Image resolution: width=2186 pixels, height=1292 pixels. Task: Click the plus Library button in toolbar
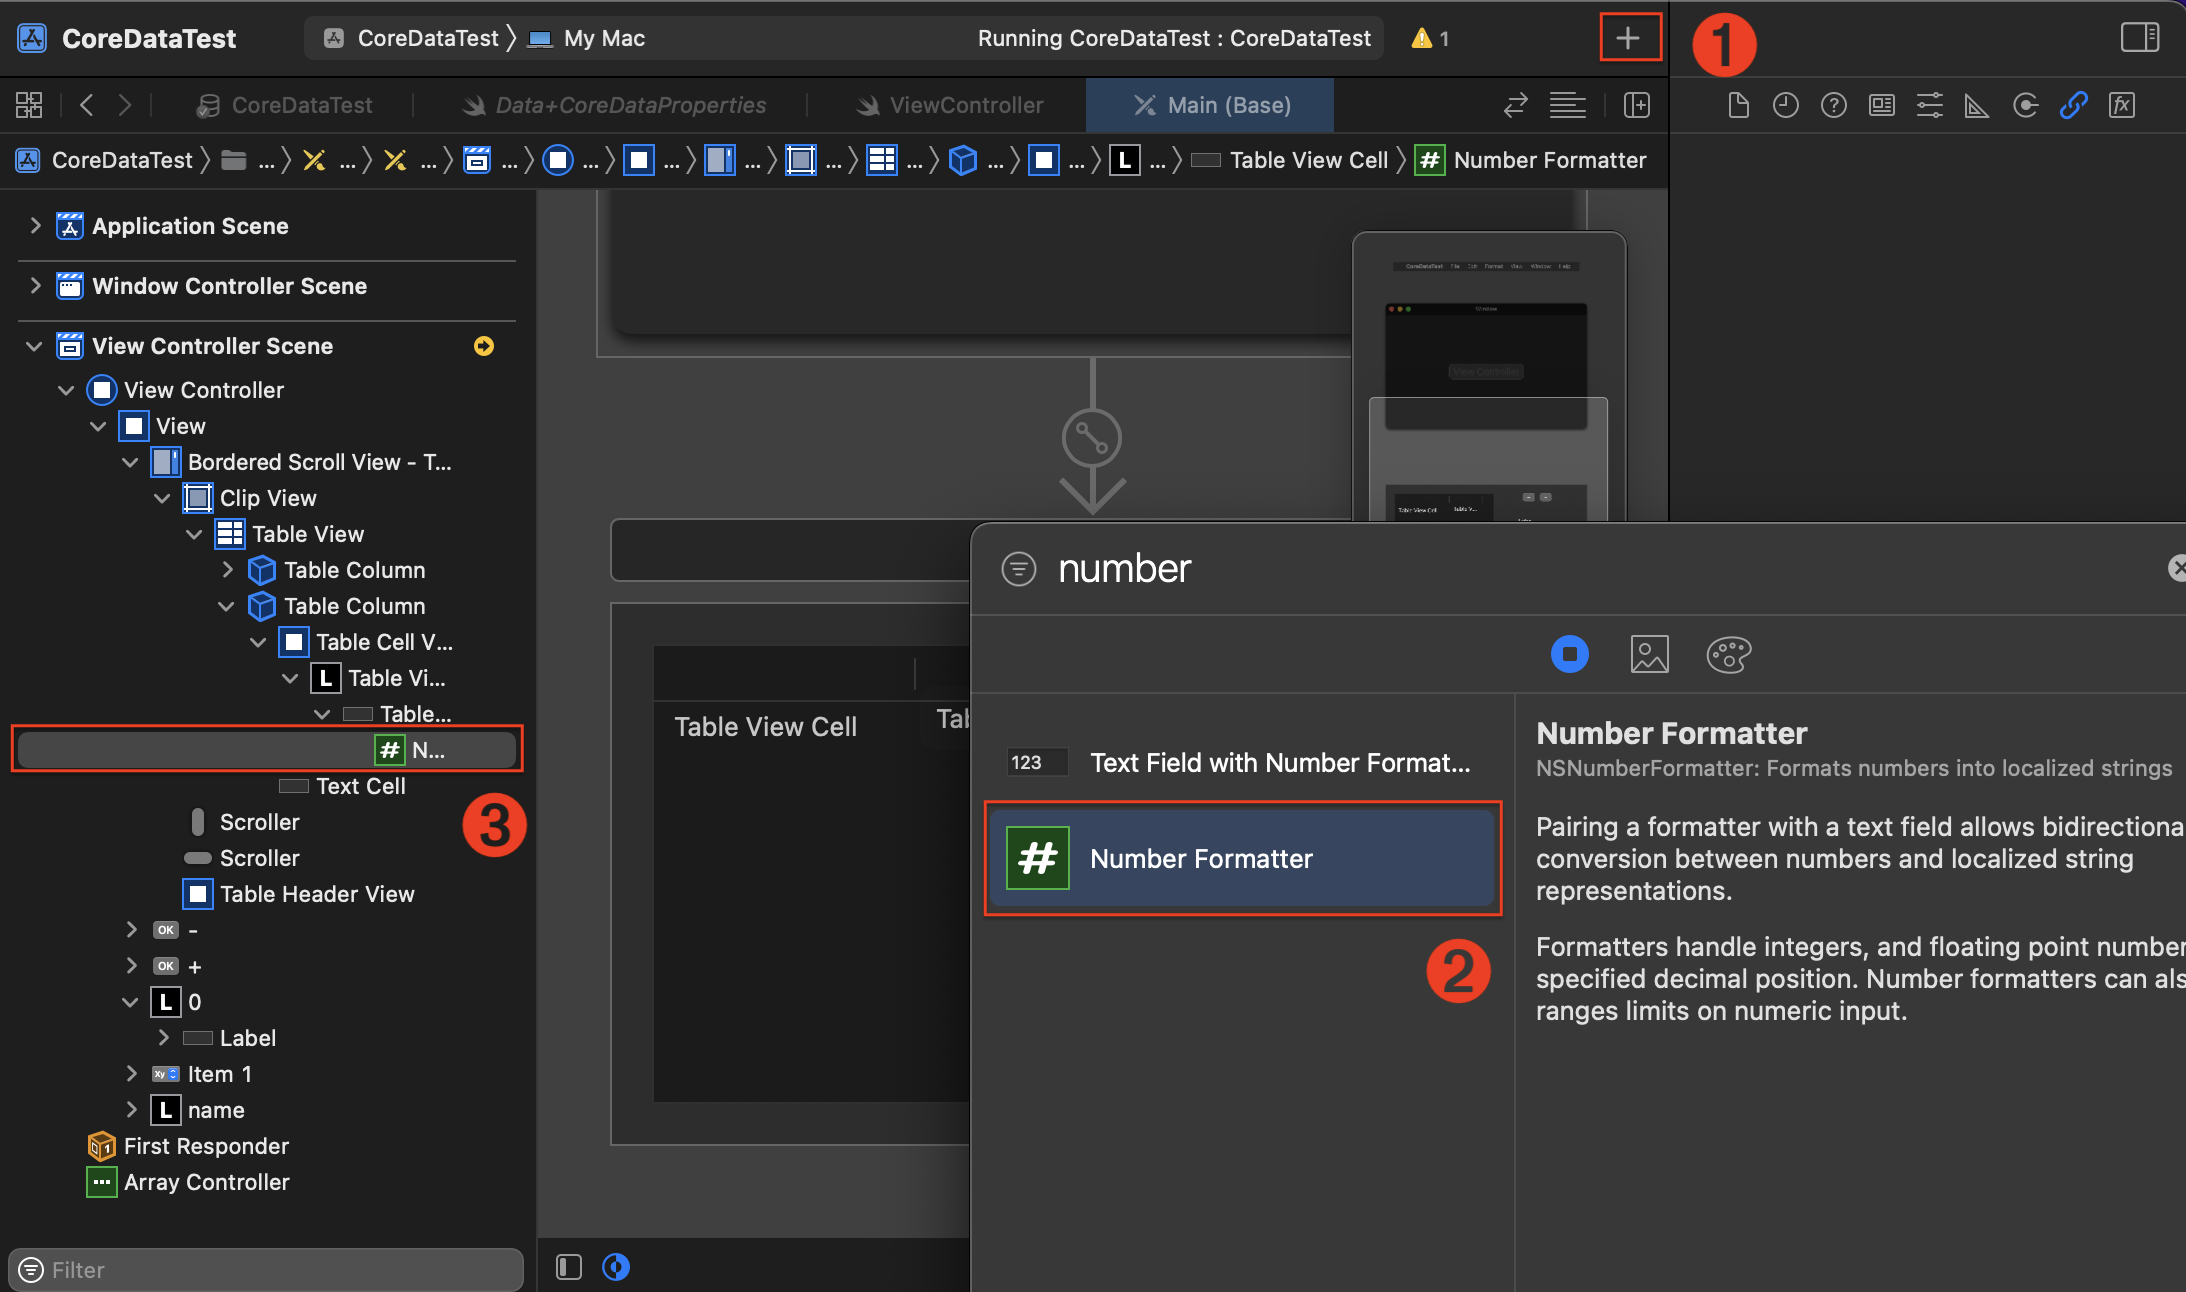1628,38
